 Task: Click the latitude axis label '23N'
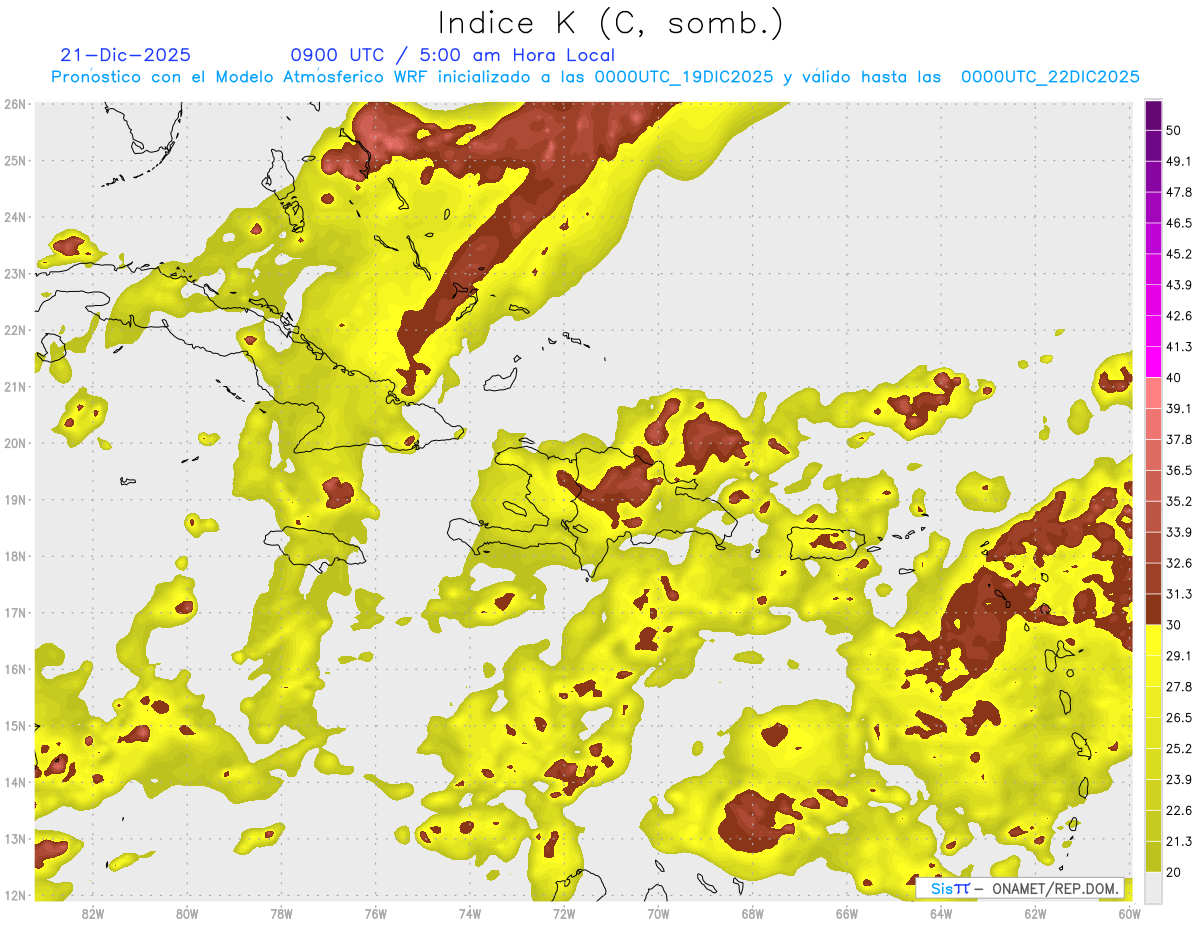coord(15,273)
